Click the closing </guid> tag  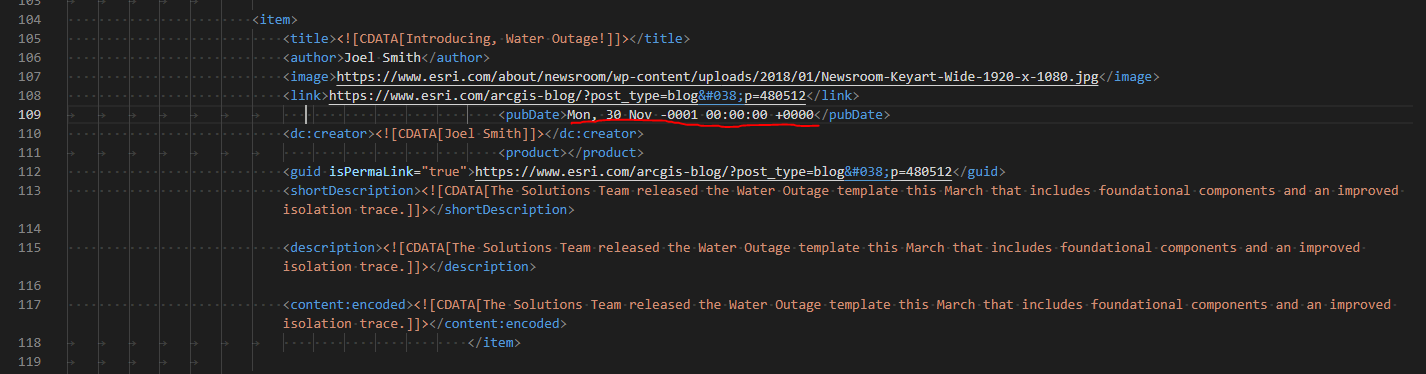tap(979, 171)
